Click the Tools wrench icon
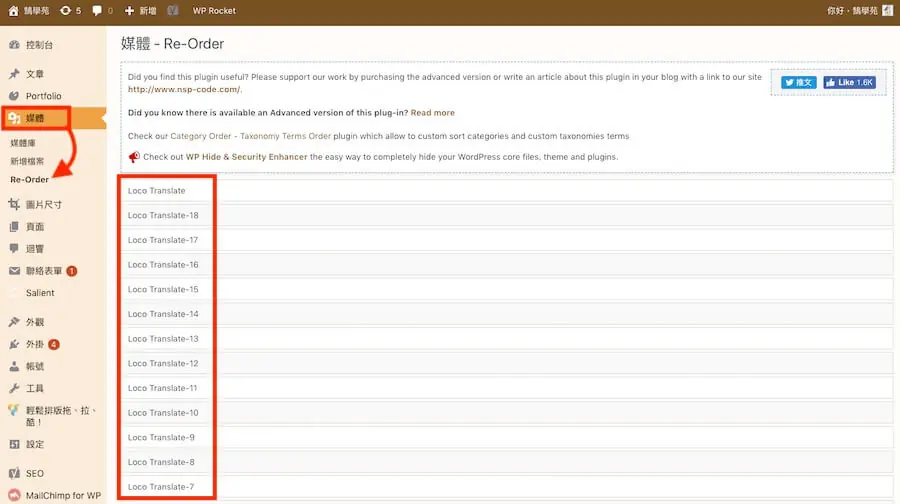The image size is (900, 504). (x=14, y=389)
